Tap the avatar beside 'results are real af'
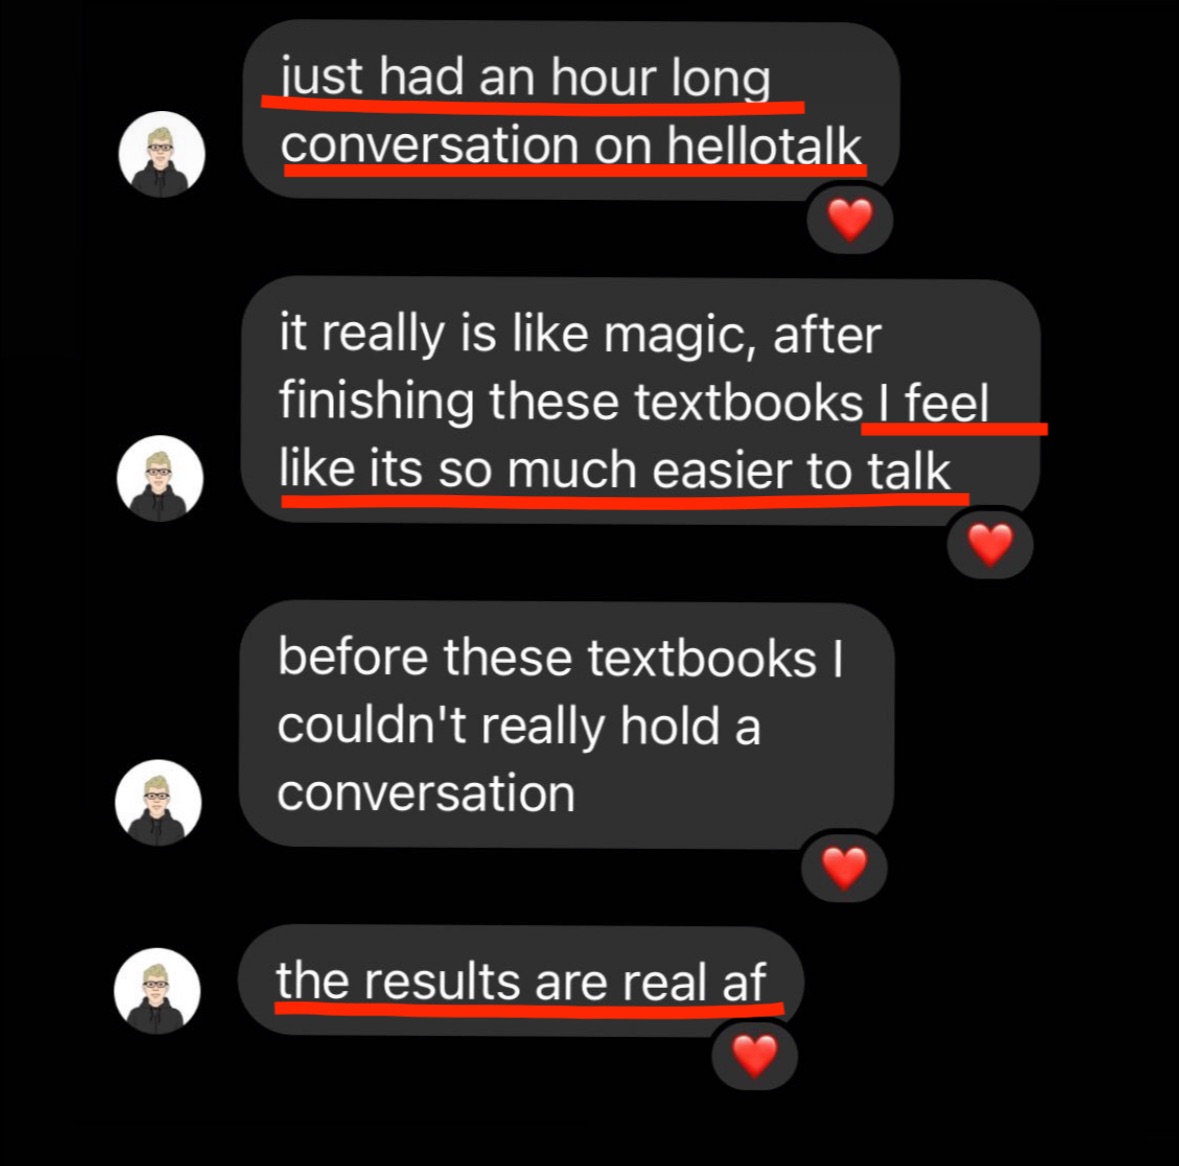This screenshot has width=1179, height=1166. (157, 991)
